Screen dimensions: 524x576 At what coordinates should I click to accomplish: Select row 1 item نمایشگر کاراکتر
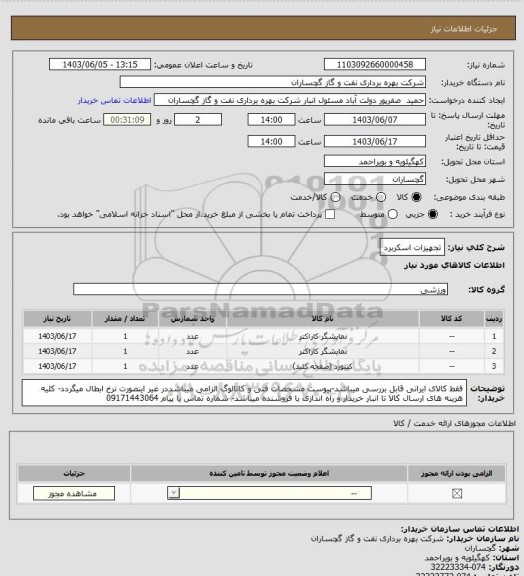[x=322, y=336]
